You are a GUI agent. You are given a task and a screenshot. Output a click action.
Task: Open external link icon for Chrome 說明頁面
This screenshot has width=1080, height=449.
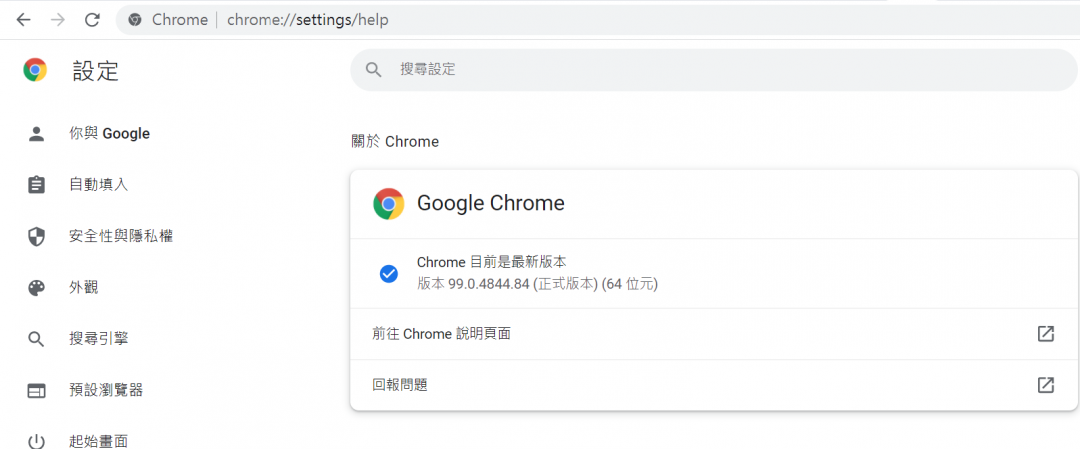[x=1046, y=334]
